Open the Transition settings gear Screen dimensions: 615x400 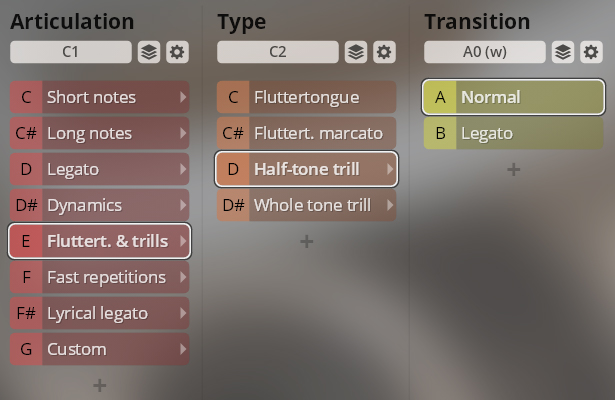(592, 52)
